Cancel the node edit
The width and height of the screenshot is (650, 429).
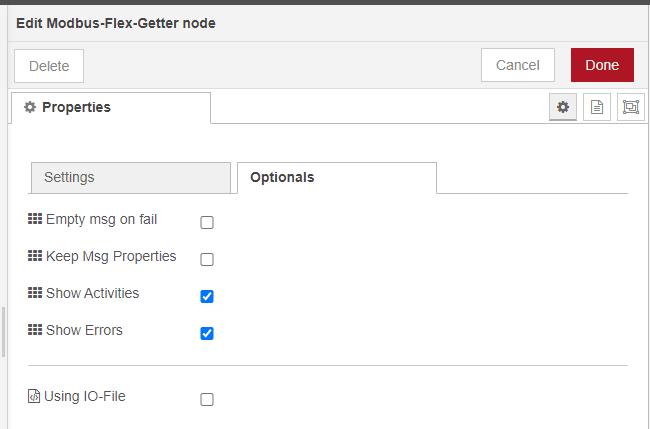click(x=518, y=65)
